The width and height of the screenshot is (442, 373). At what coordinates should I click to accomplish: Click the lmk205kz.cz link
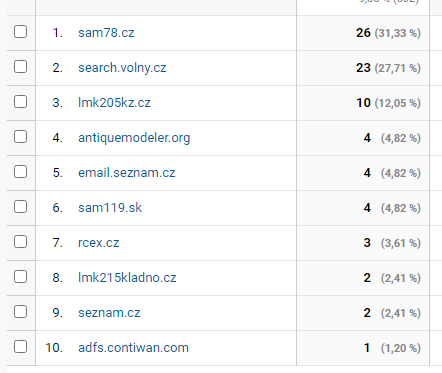click(x=114, y=103)
